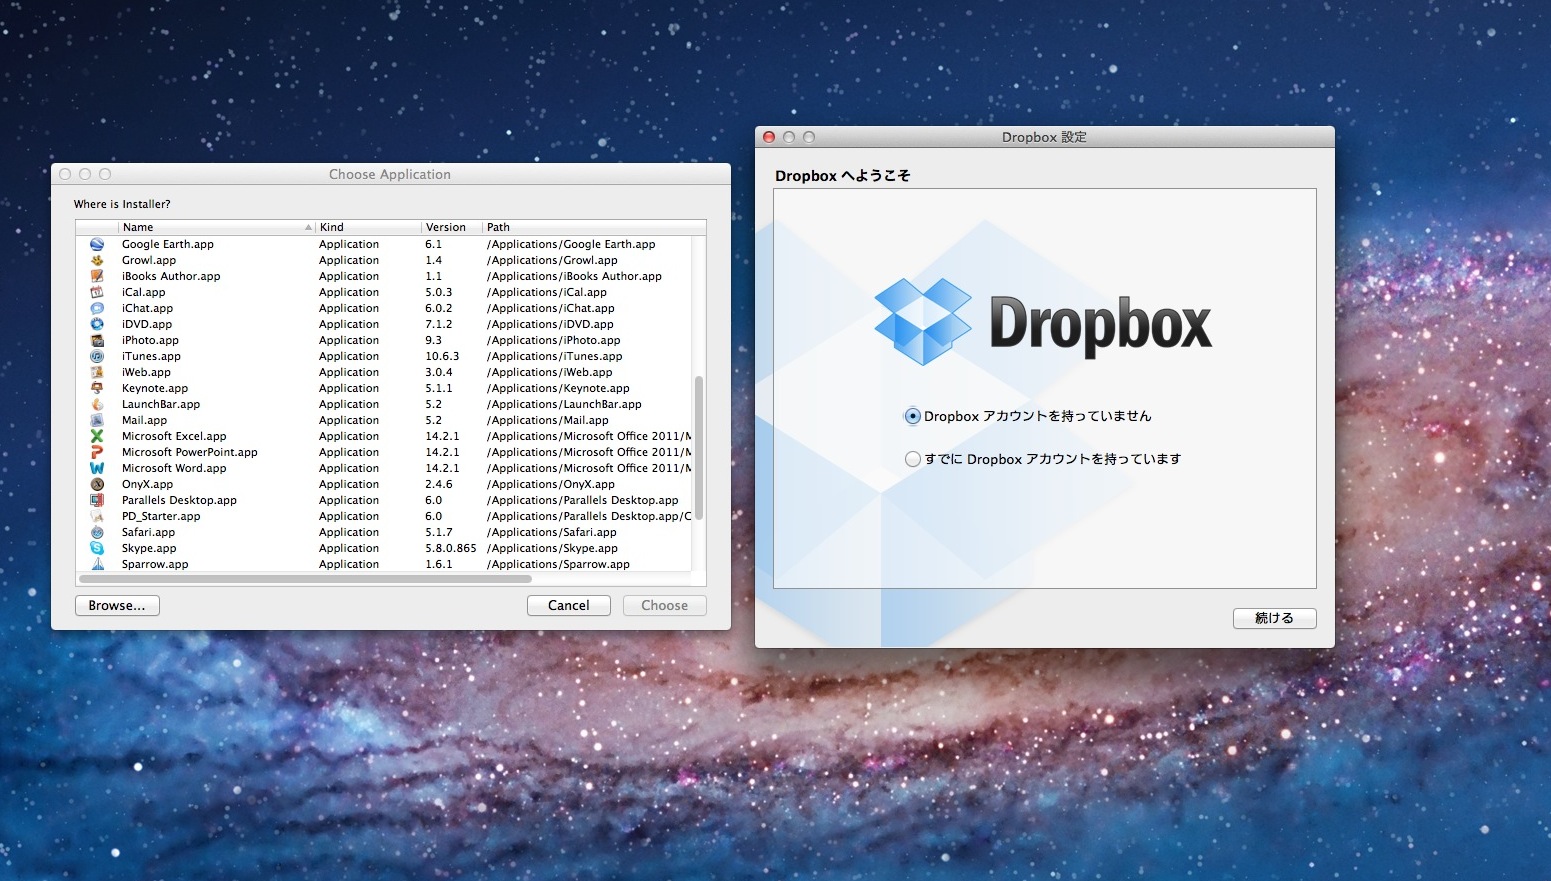1551x881 pixels.
Task: Select 'すでに Dropbox アカウントを持っています' radio button
Action: tap(912, 459)
